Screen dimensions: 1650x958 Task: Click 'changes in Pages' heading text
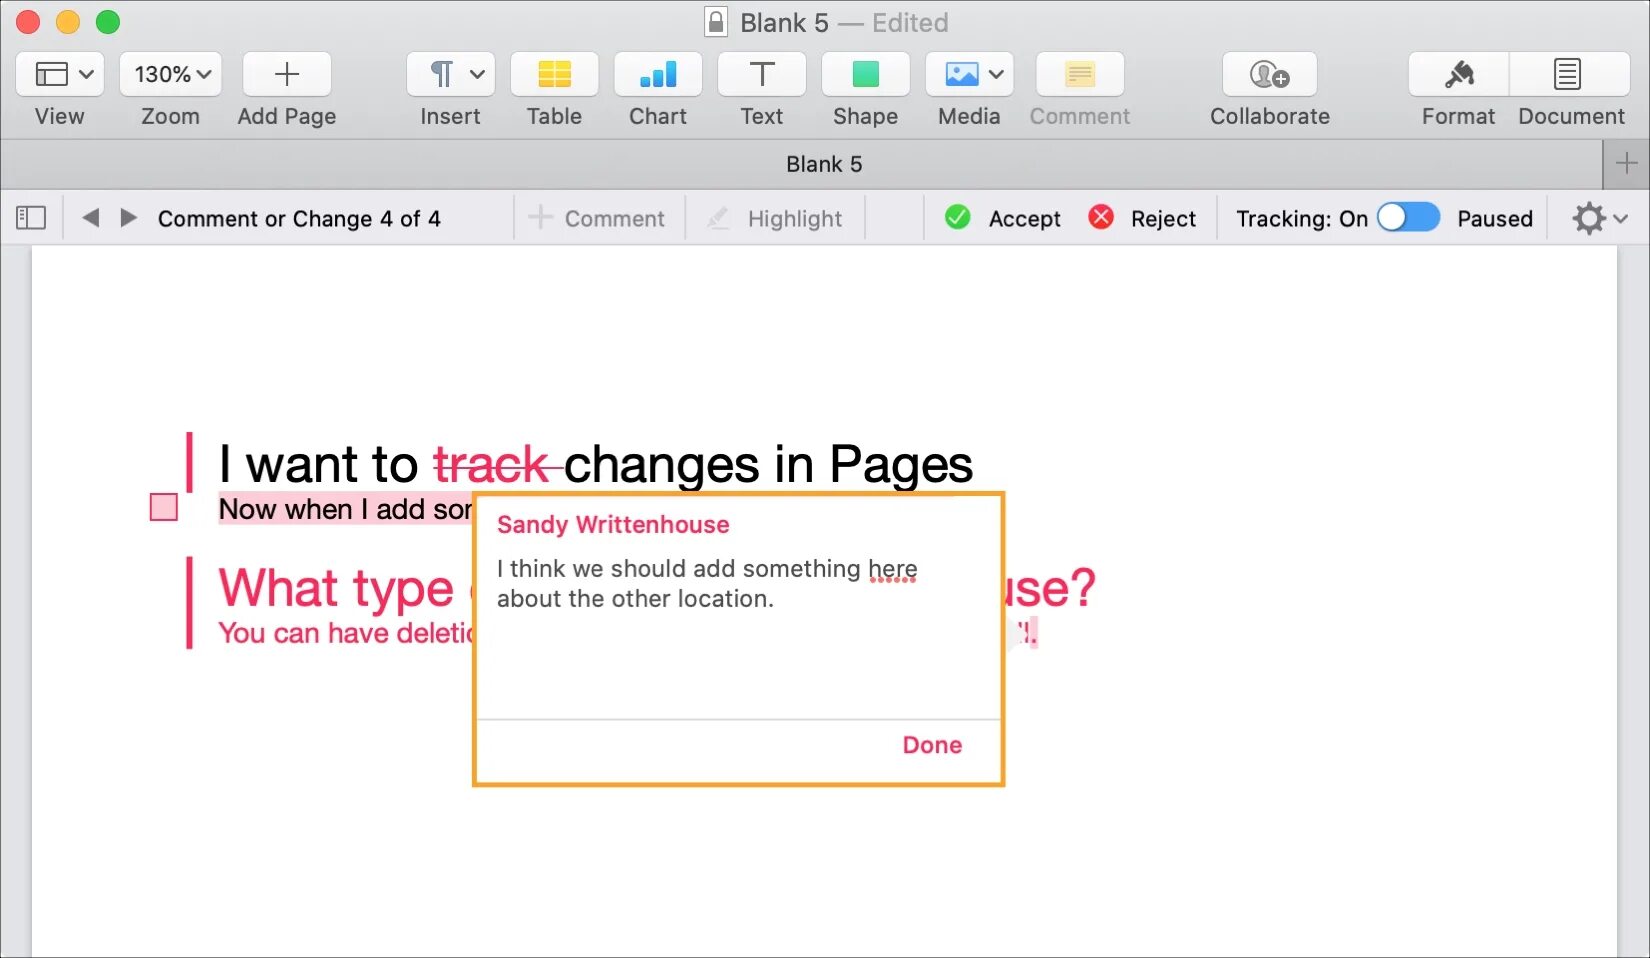pyautogui.click(x=768, y=465)
